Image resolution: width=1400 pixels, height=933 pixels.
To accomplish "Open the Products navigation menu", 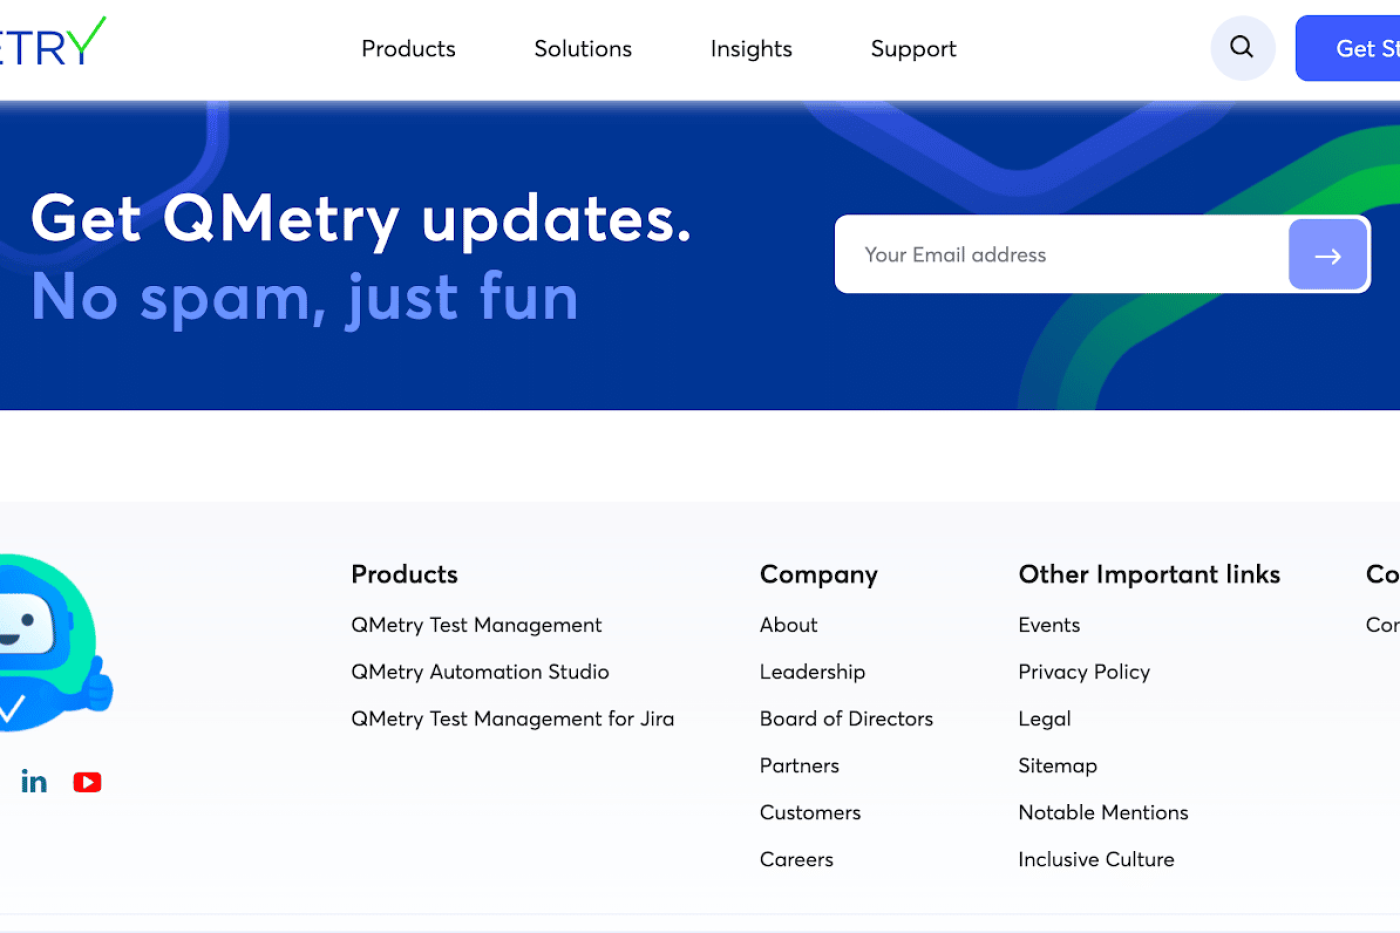I will point(408,49).
